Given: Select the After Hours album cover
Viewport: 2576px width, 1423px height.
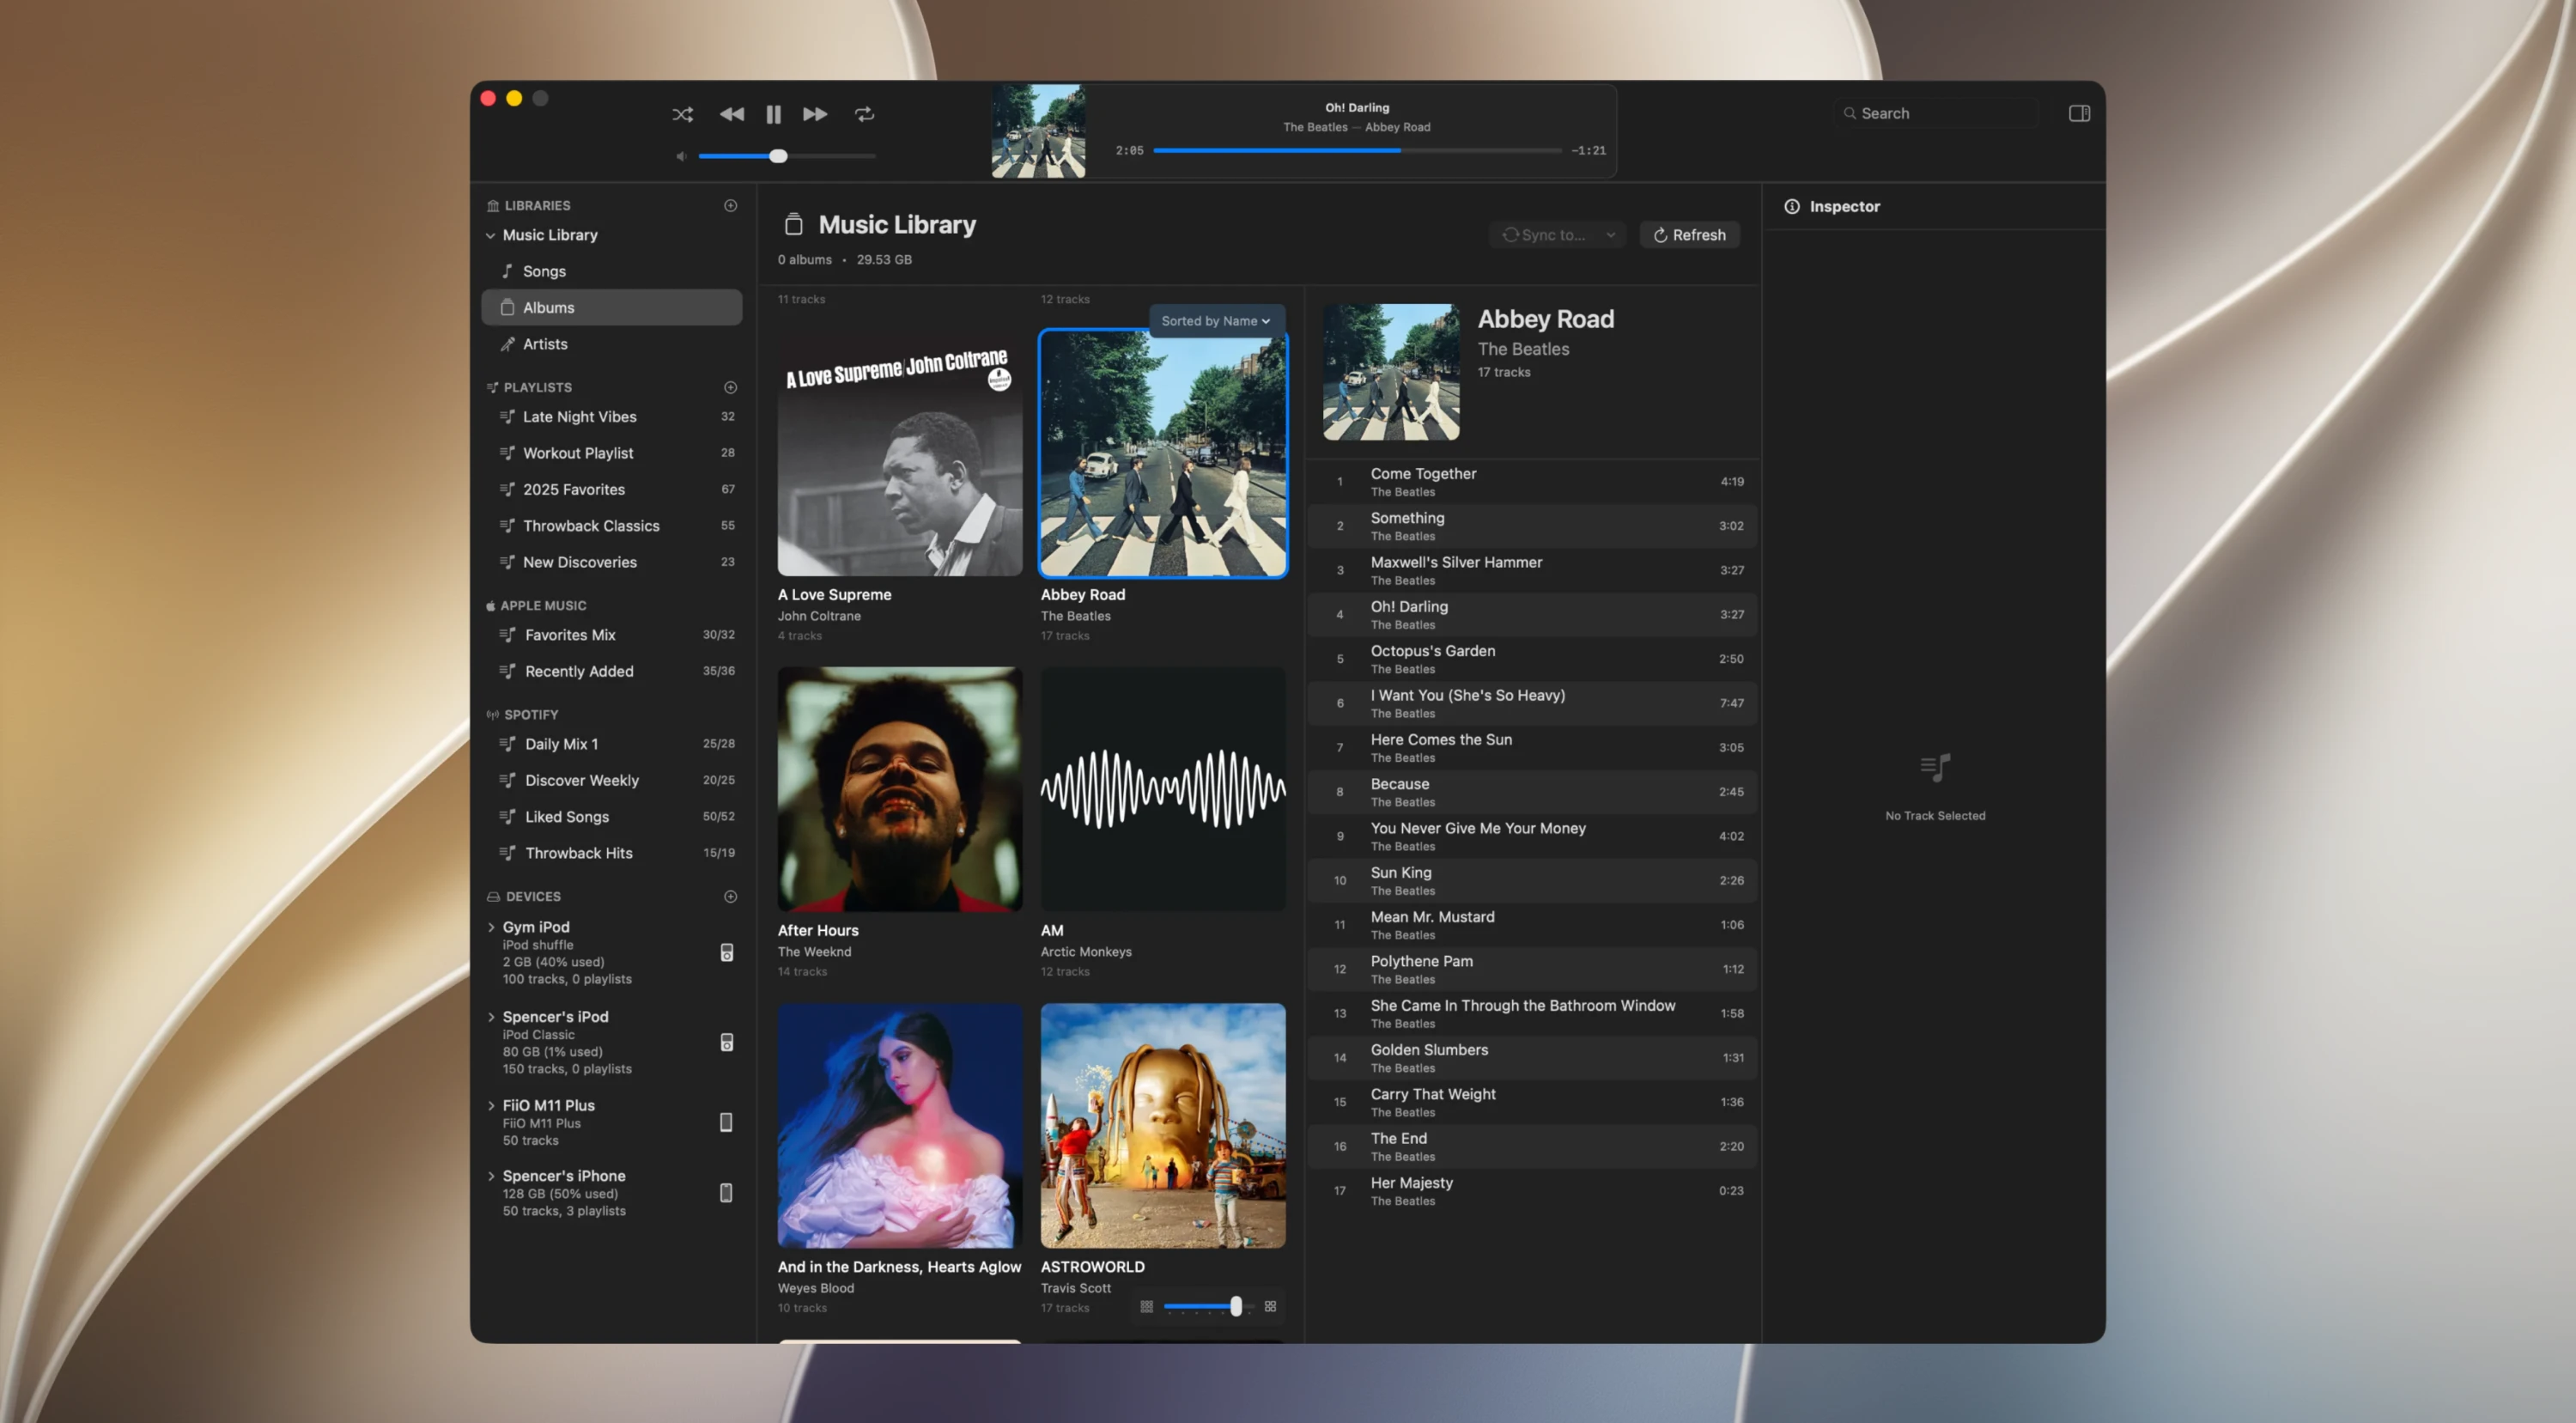Looking at the screenshot, I should (x=900, y=789).
